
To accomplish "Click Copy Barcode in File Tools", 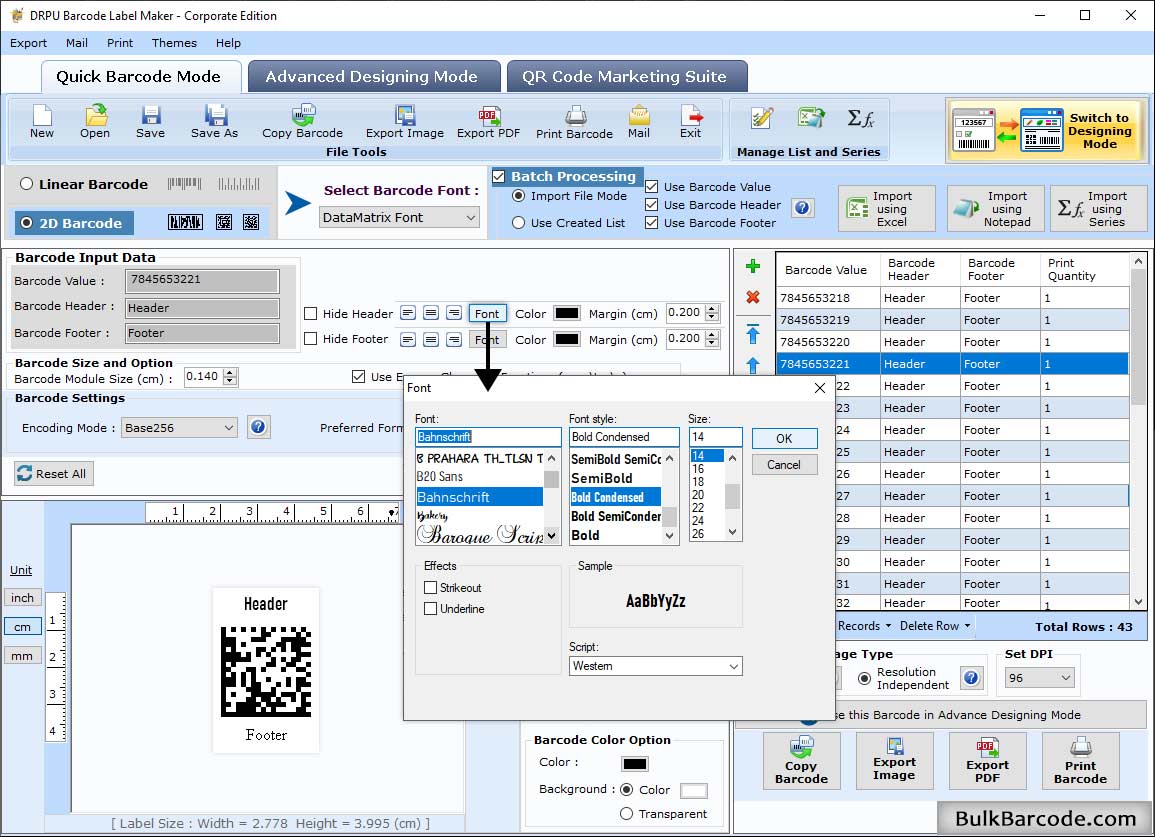I will (302, 122).
